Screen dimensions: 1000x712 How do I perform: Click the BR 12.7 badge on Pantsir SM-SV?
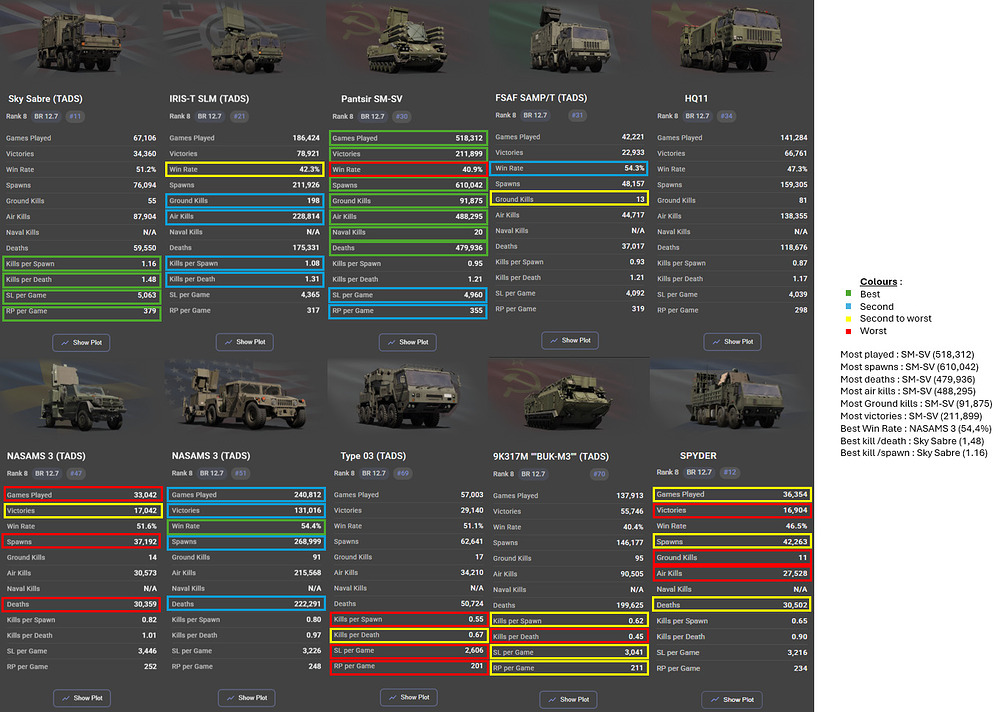[x=372, y=116]
